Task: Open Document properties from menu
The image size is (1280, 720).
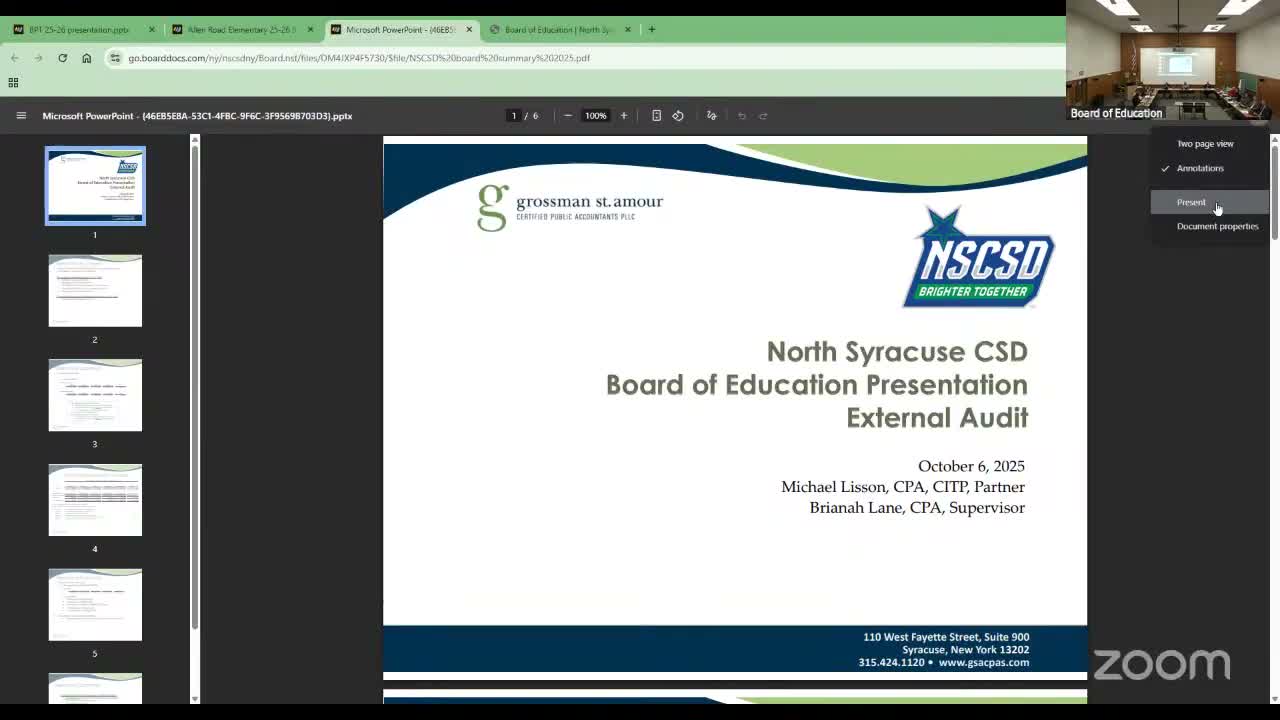Action: pos(1210,226)
